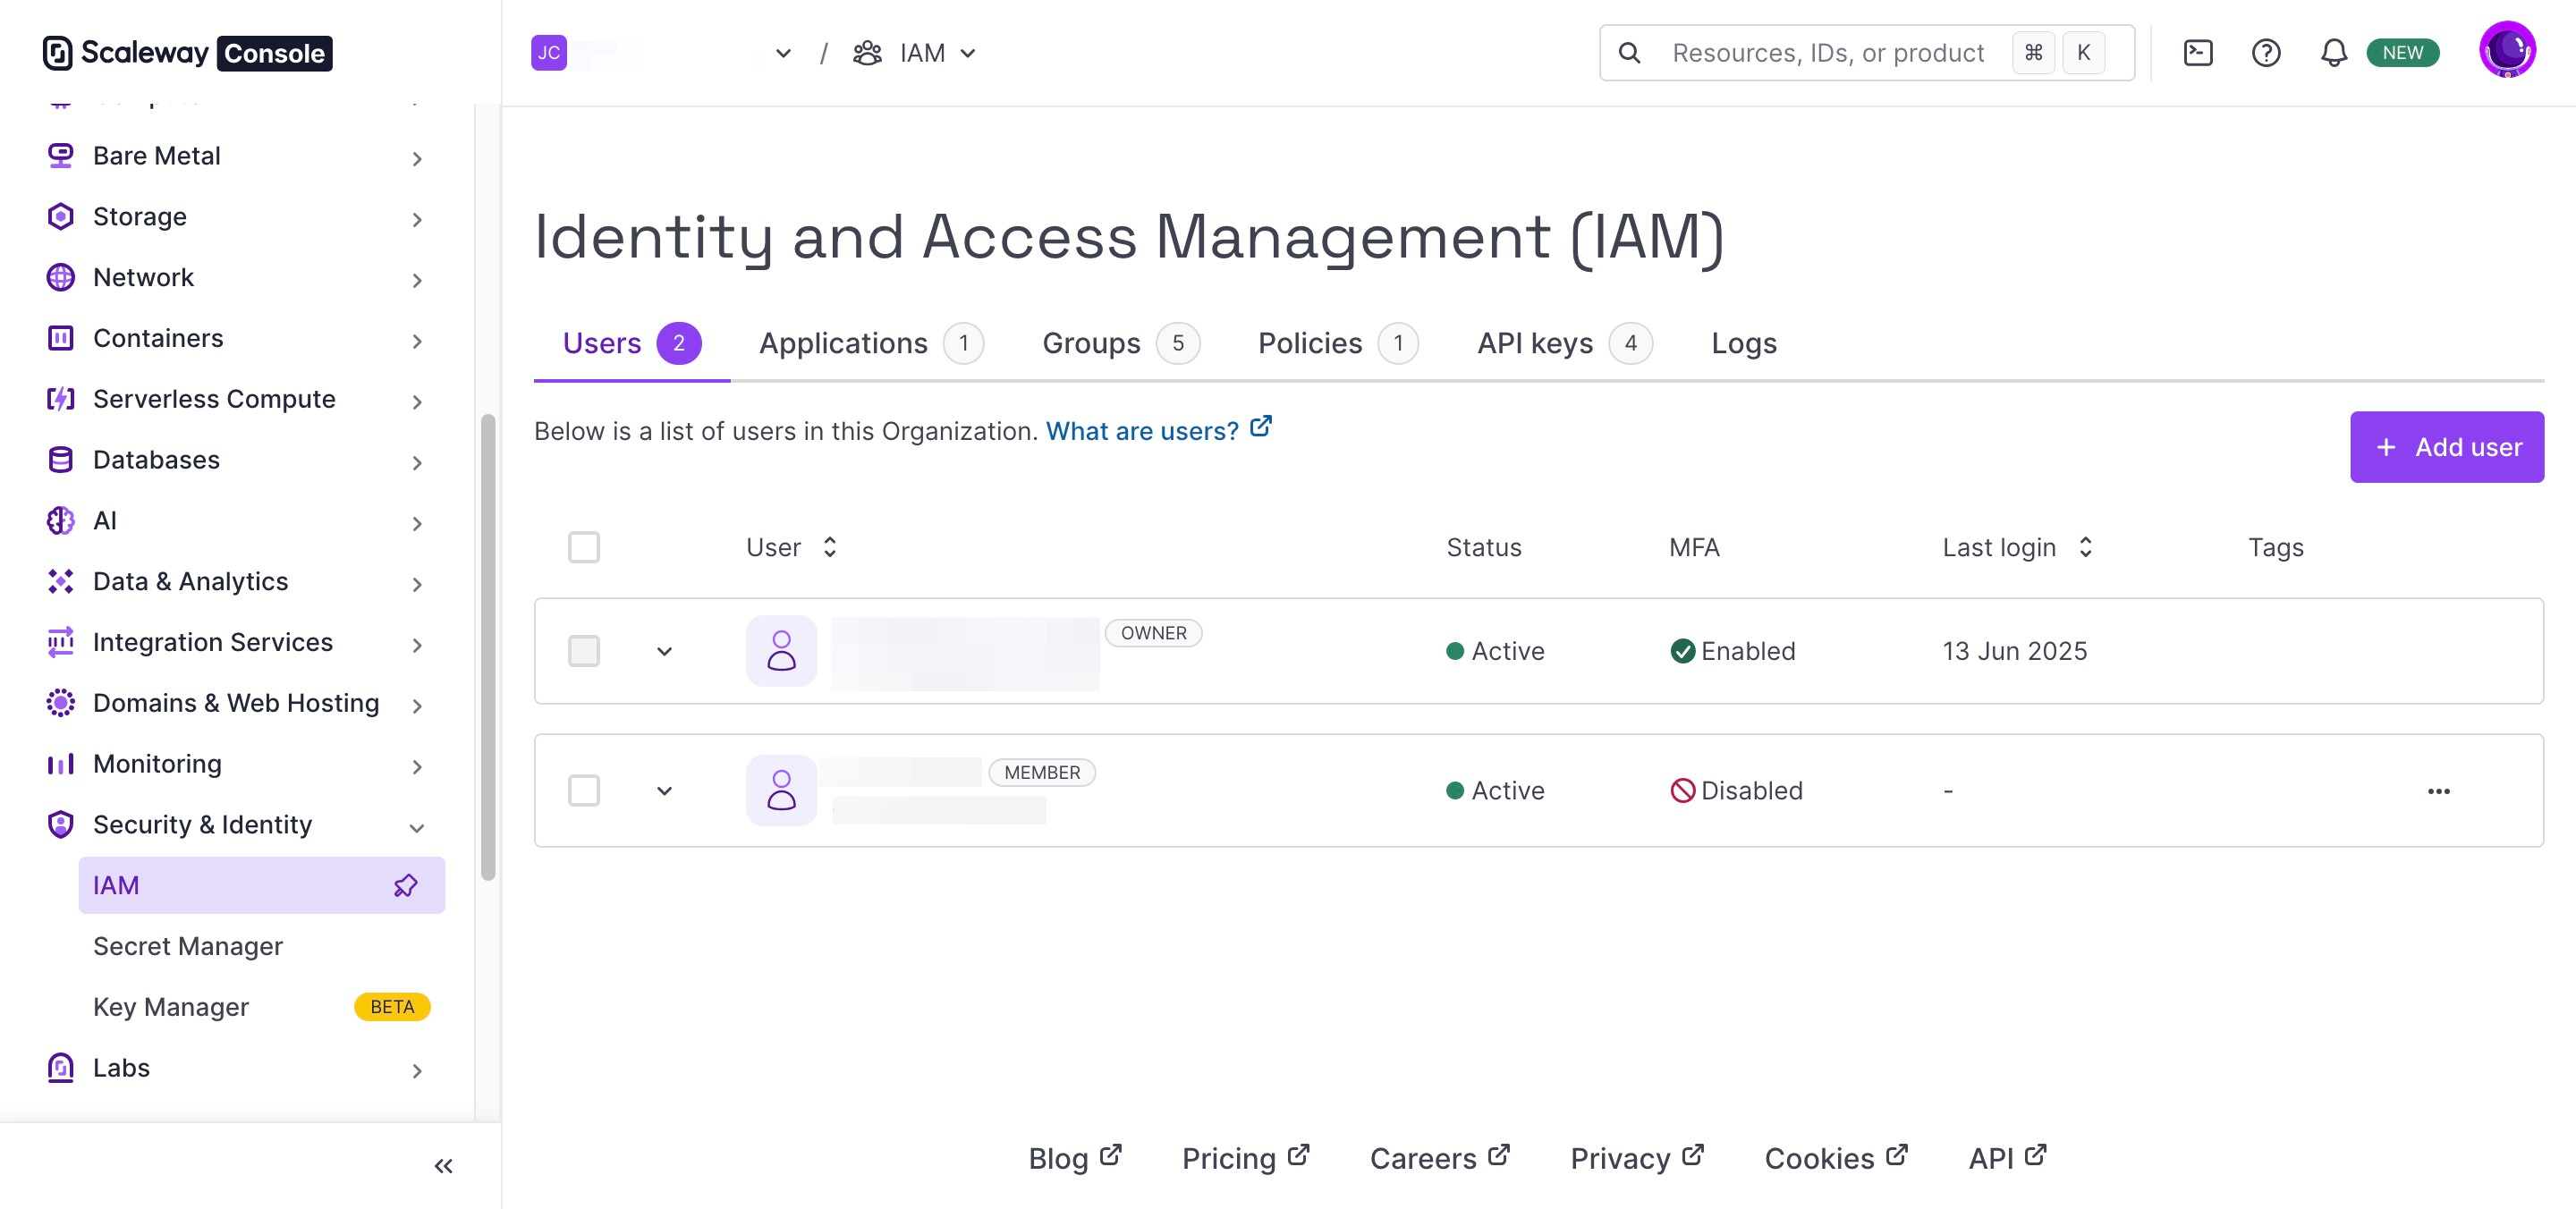Expand the Bare Metal menu chevron

pyautogui.click(x=417, y=158)
